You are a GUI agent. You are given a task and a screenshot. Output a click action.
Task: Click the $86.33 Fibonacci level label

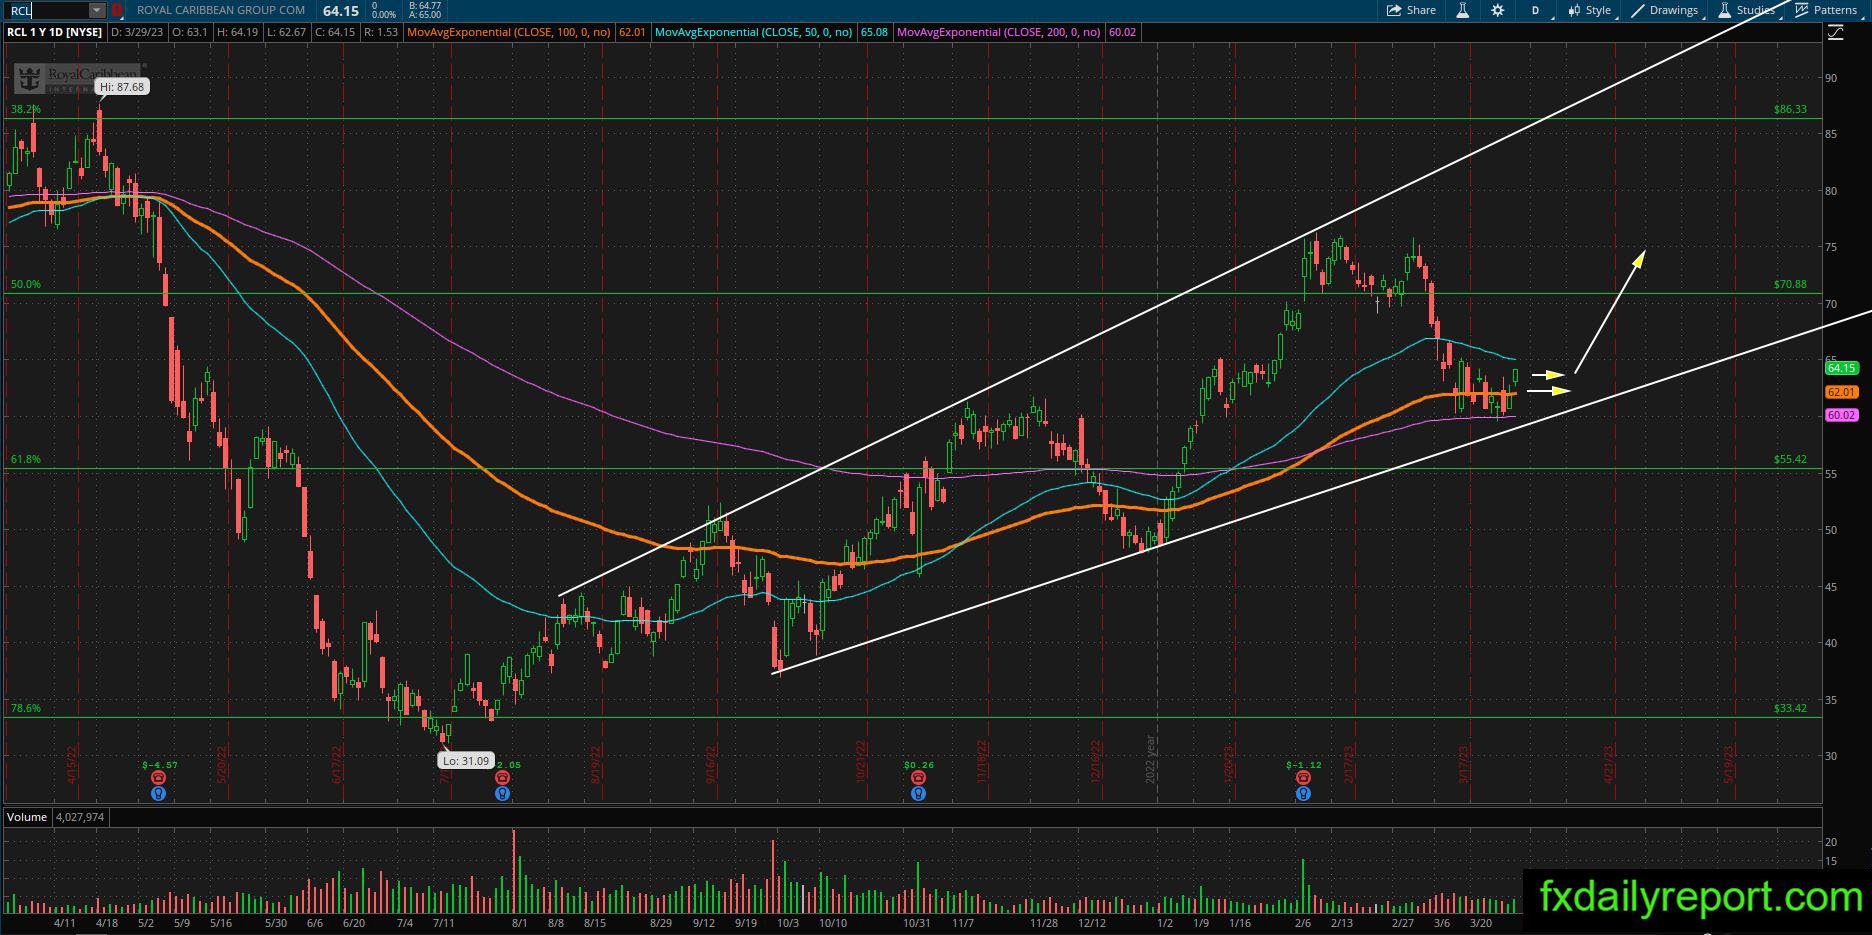tap(1790, 109)
